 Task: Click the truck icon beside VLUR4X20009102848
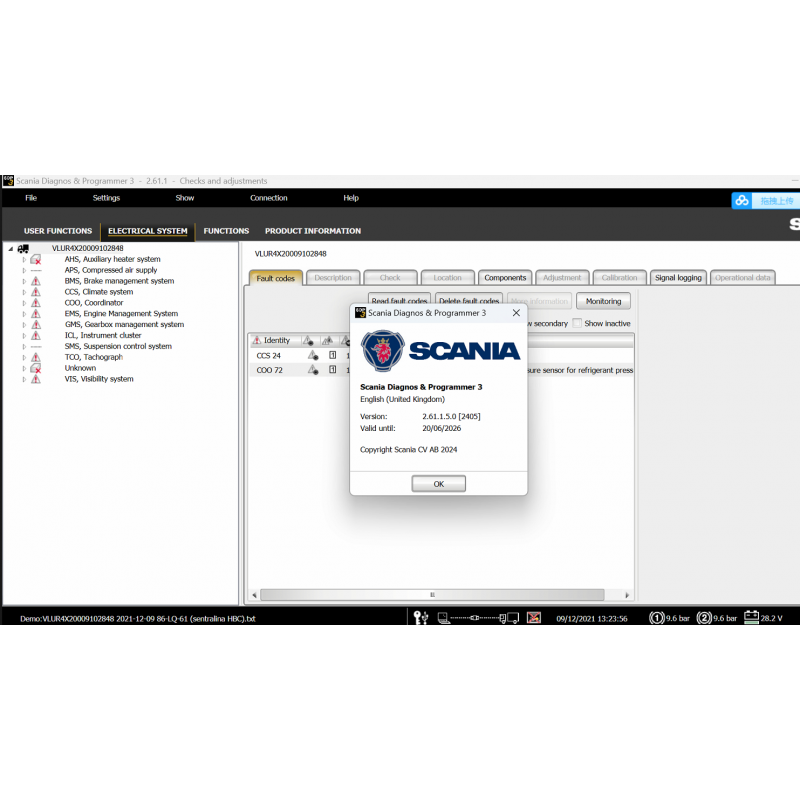coord(22,248)
